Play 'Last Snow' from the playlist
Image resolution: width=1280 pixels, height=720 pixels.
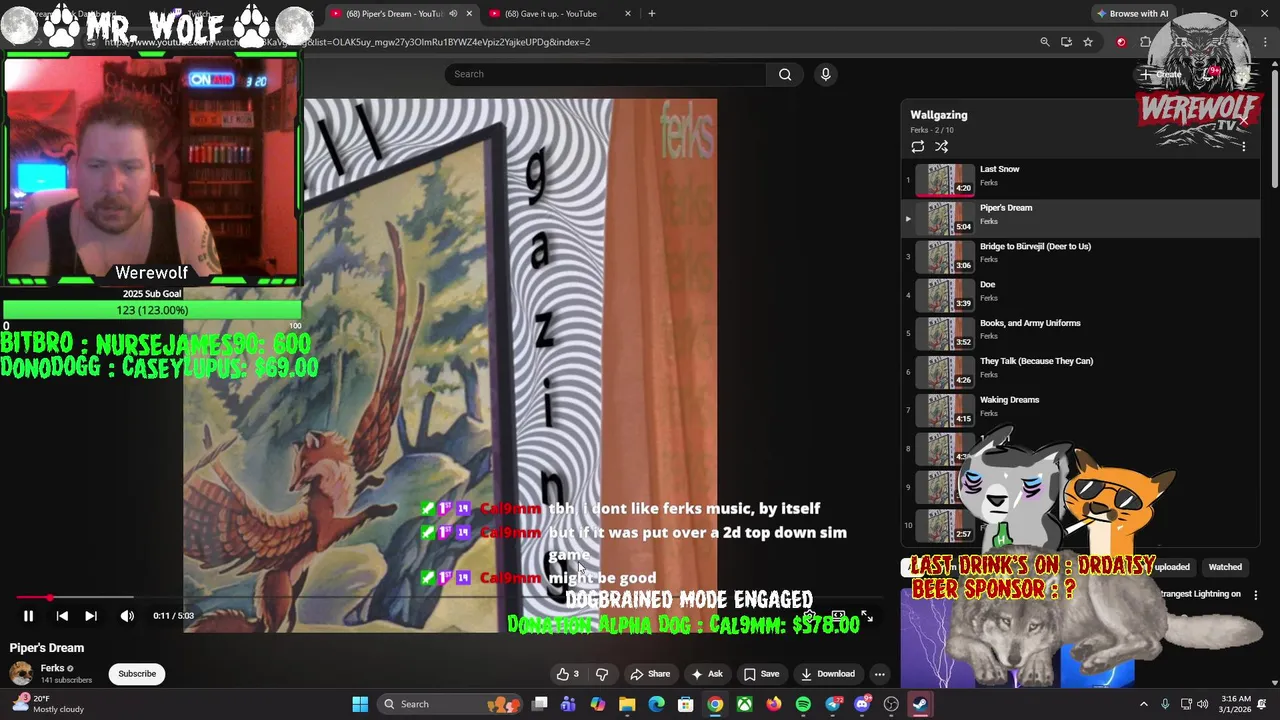tap(1080, 180)
